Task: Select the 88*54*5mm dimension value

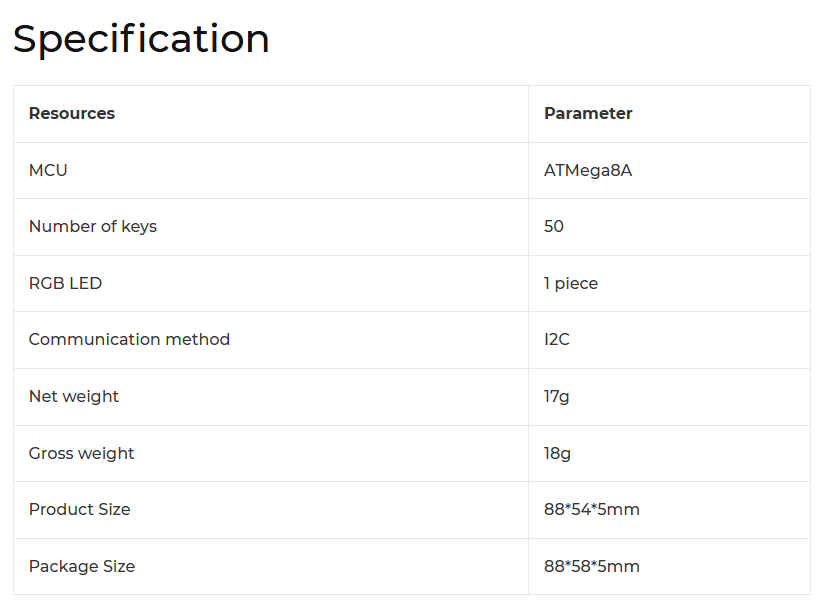Action: (x=592, y=510)
